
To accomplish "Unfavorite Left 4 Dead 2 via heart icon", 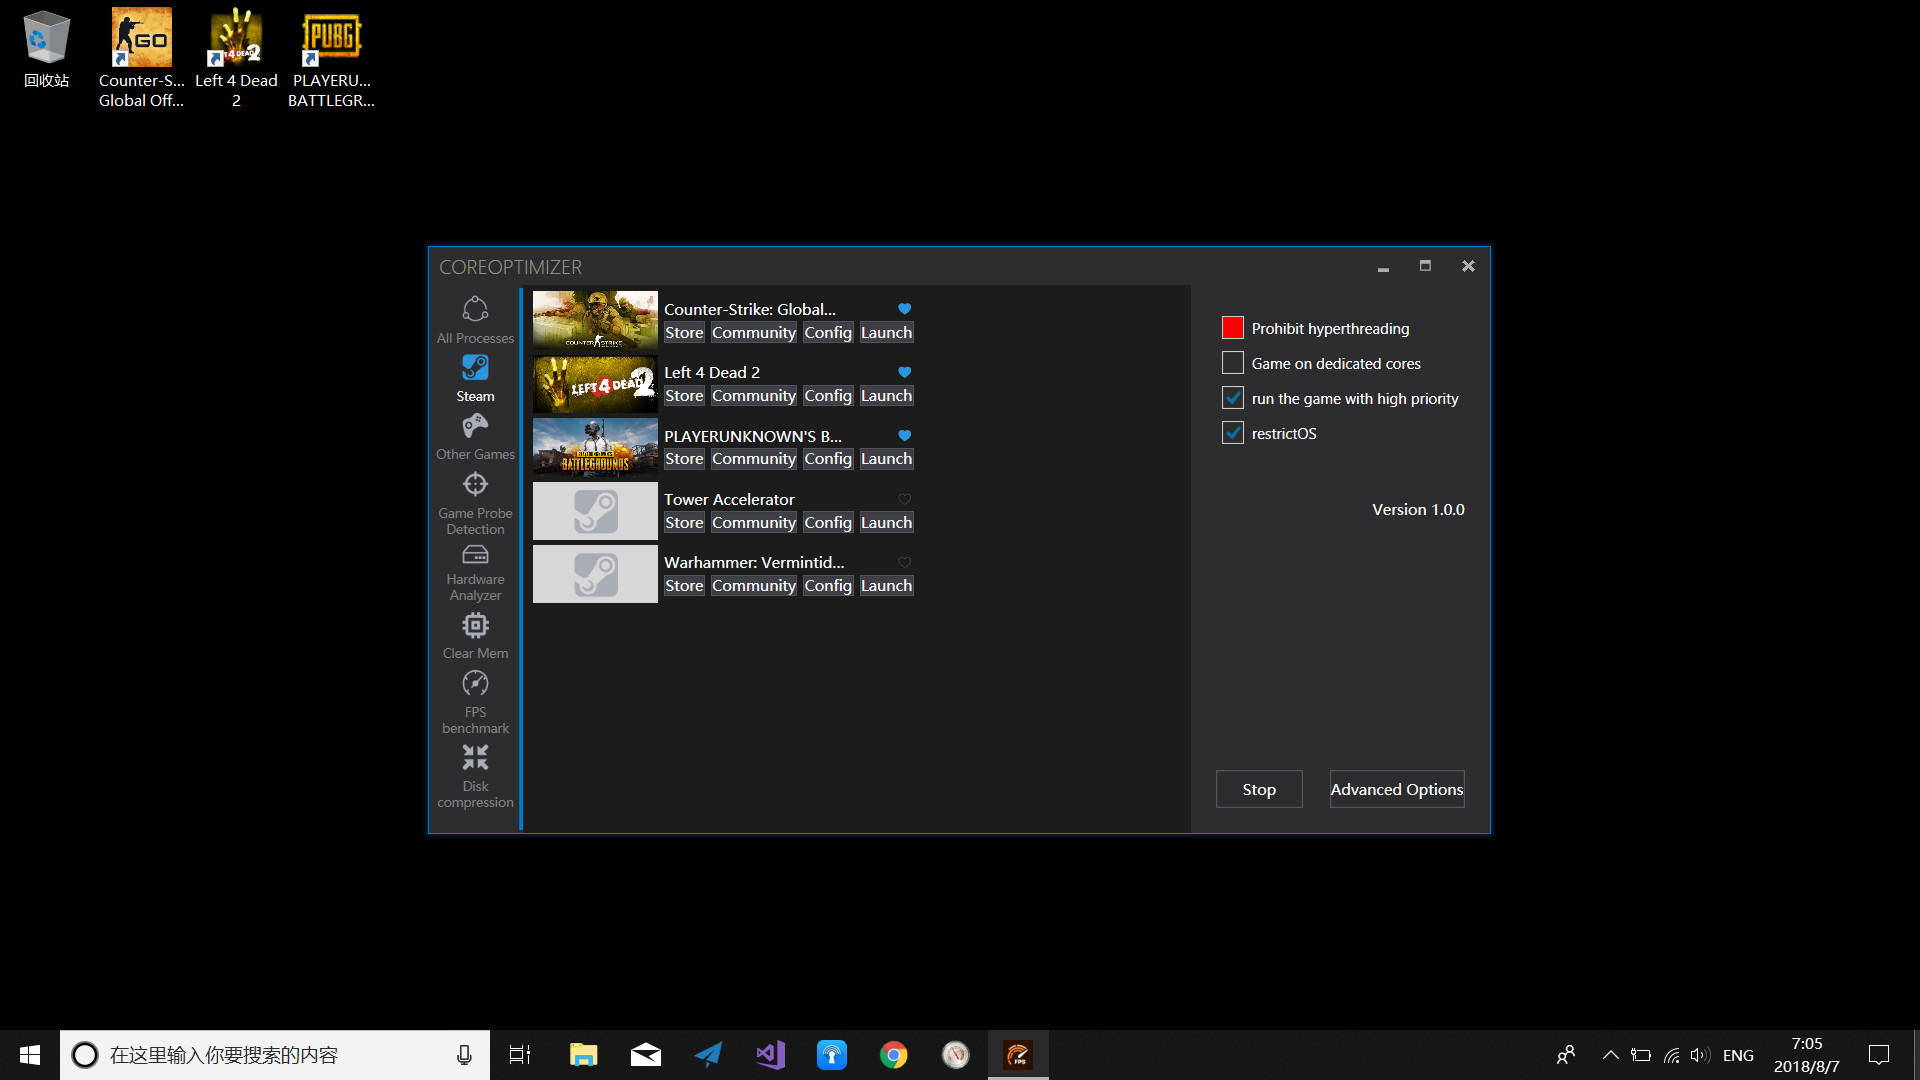I will coord(904,371).
